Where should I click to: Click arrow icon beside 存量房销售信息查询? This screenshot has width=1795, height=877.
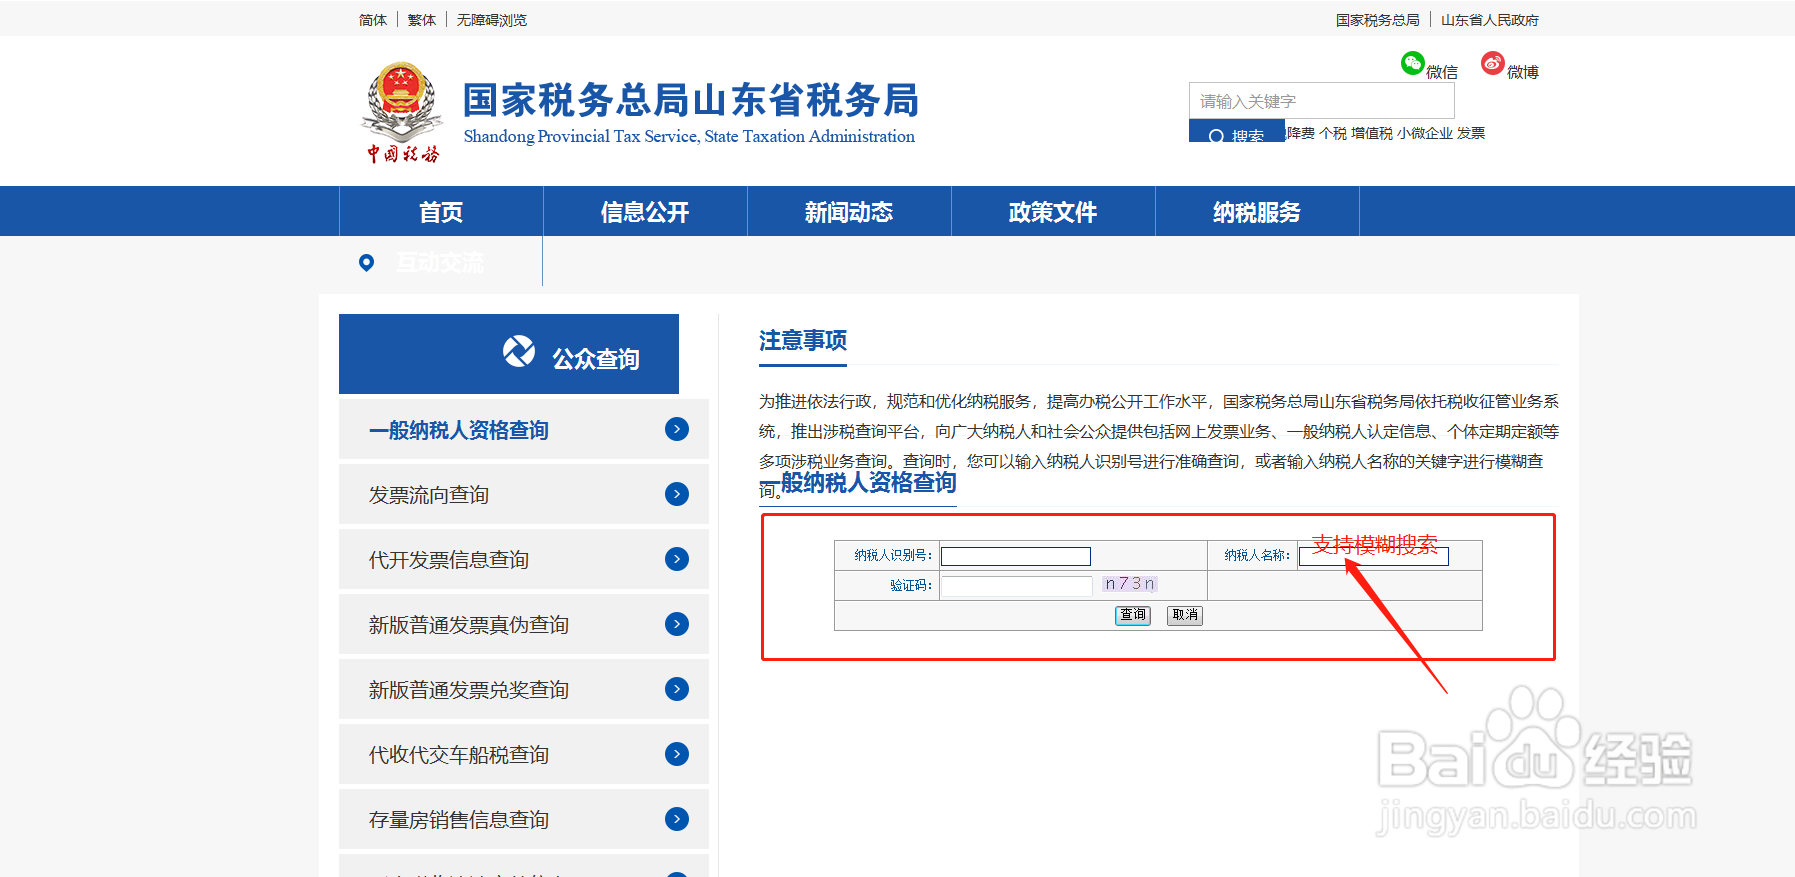click(677, 819)
